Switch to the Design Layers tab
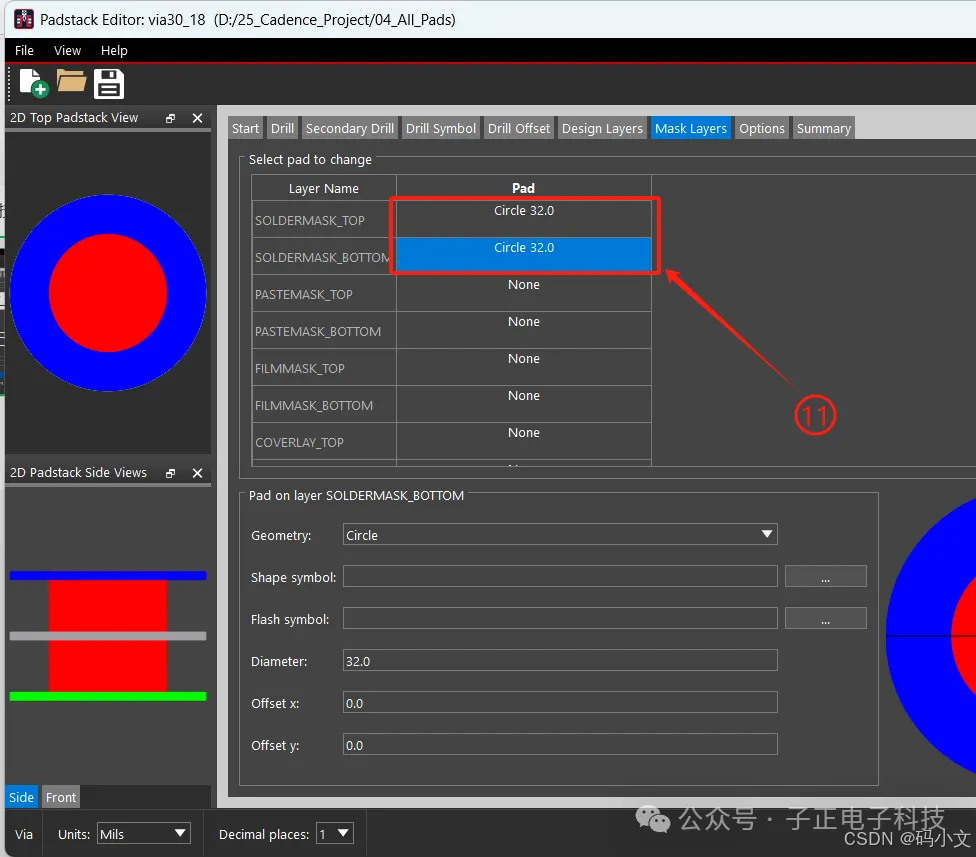Viewport: 976px width, 857px height. coord(602,128)
